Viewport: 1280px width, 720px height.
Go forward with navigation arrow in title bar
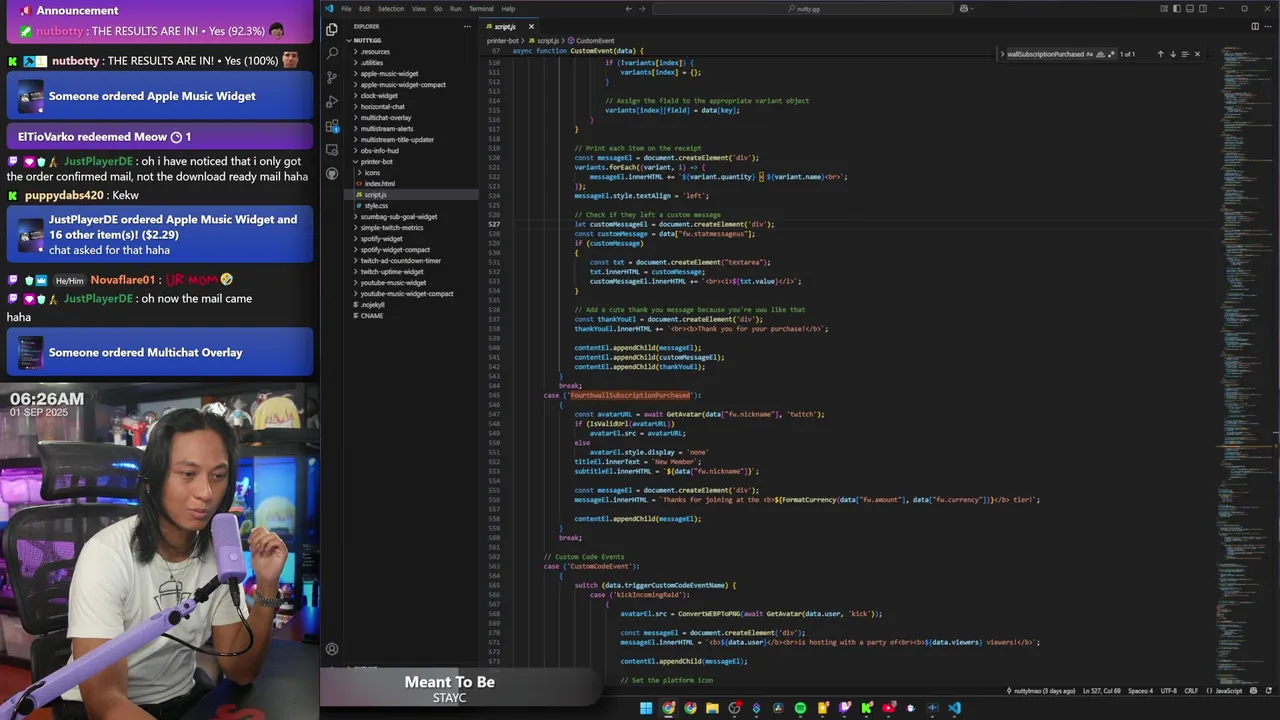coord(642,8)
